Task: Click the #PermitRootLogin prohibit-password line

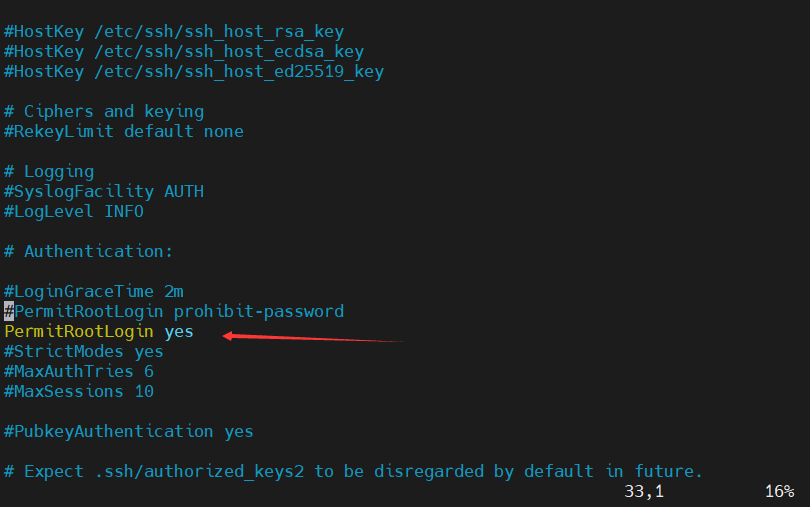Action: coord(174,311)
